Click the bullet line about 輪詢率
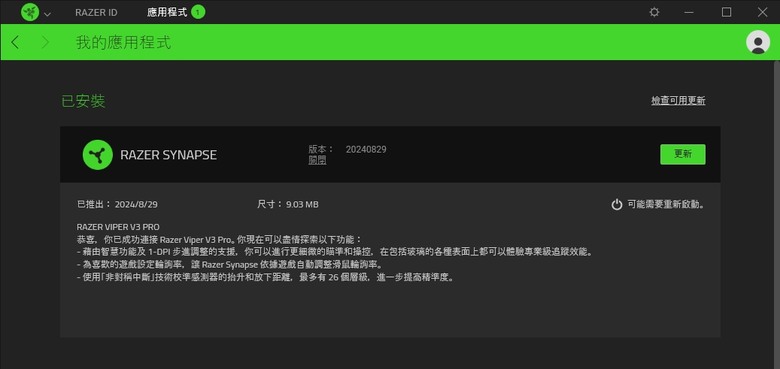The image size is (780, 369). pos(229,265)
